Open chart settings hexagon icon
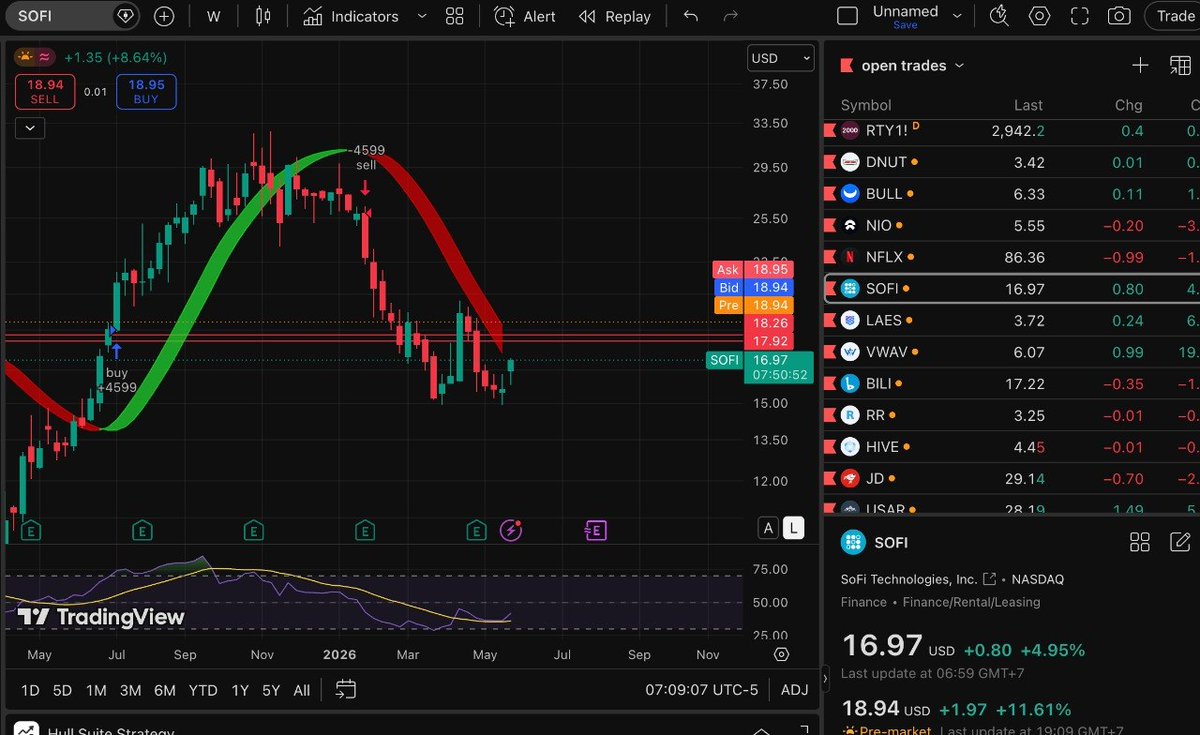 coord(1039,16)
